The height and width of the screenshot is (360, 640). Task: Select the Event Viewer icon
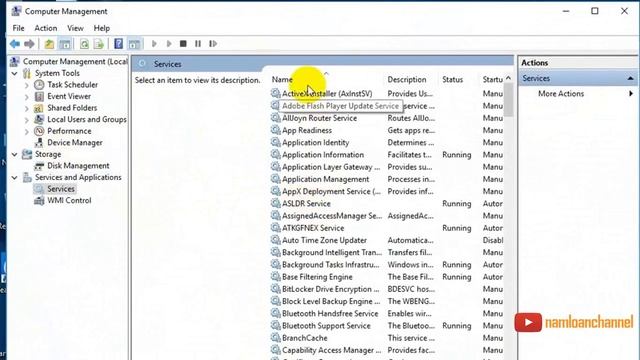pyautogui.click(x=39, y=96)
